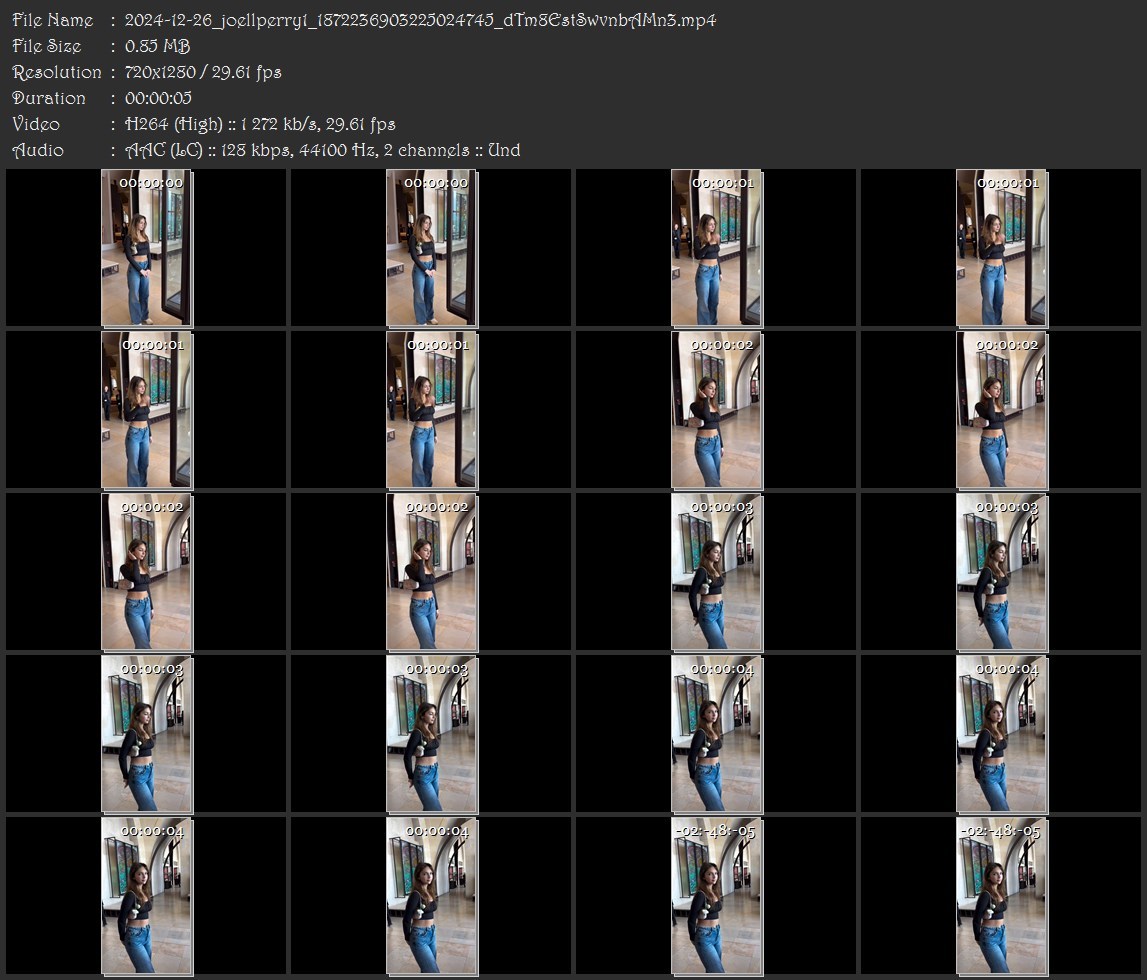Select the fourth frame stamped 00:00:03
1147x980 pixels.
(432, 734)
